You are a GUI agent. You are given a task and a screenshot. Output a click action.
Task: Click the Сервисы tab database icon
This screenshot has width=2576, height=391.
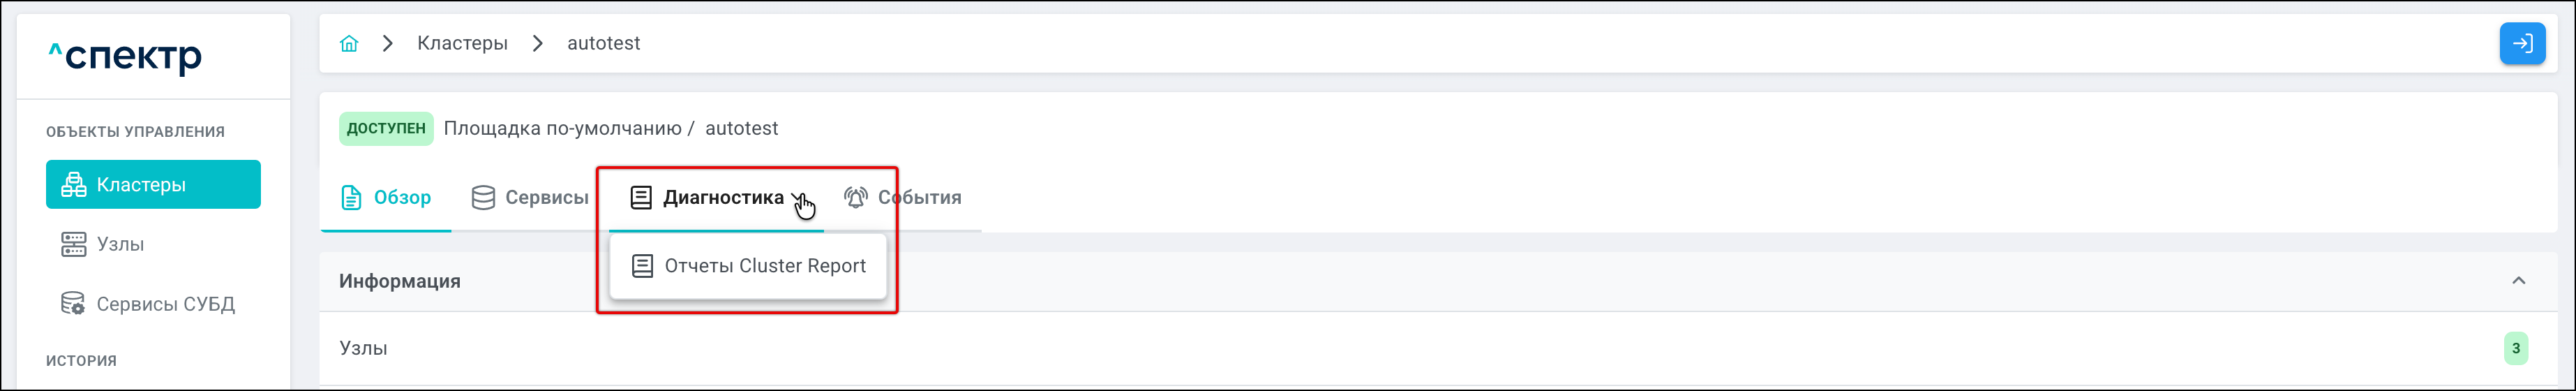pos(483,198)
